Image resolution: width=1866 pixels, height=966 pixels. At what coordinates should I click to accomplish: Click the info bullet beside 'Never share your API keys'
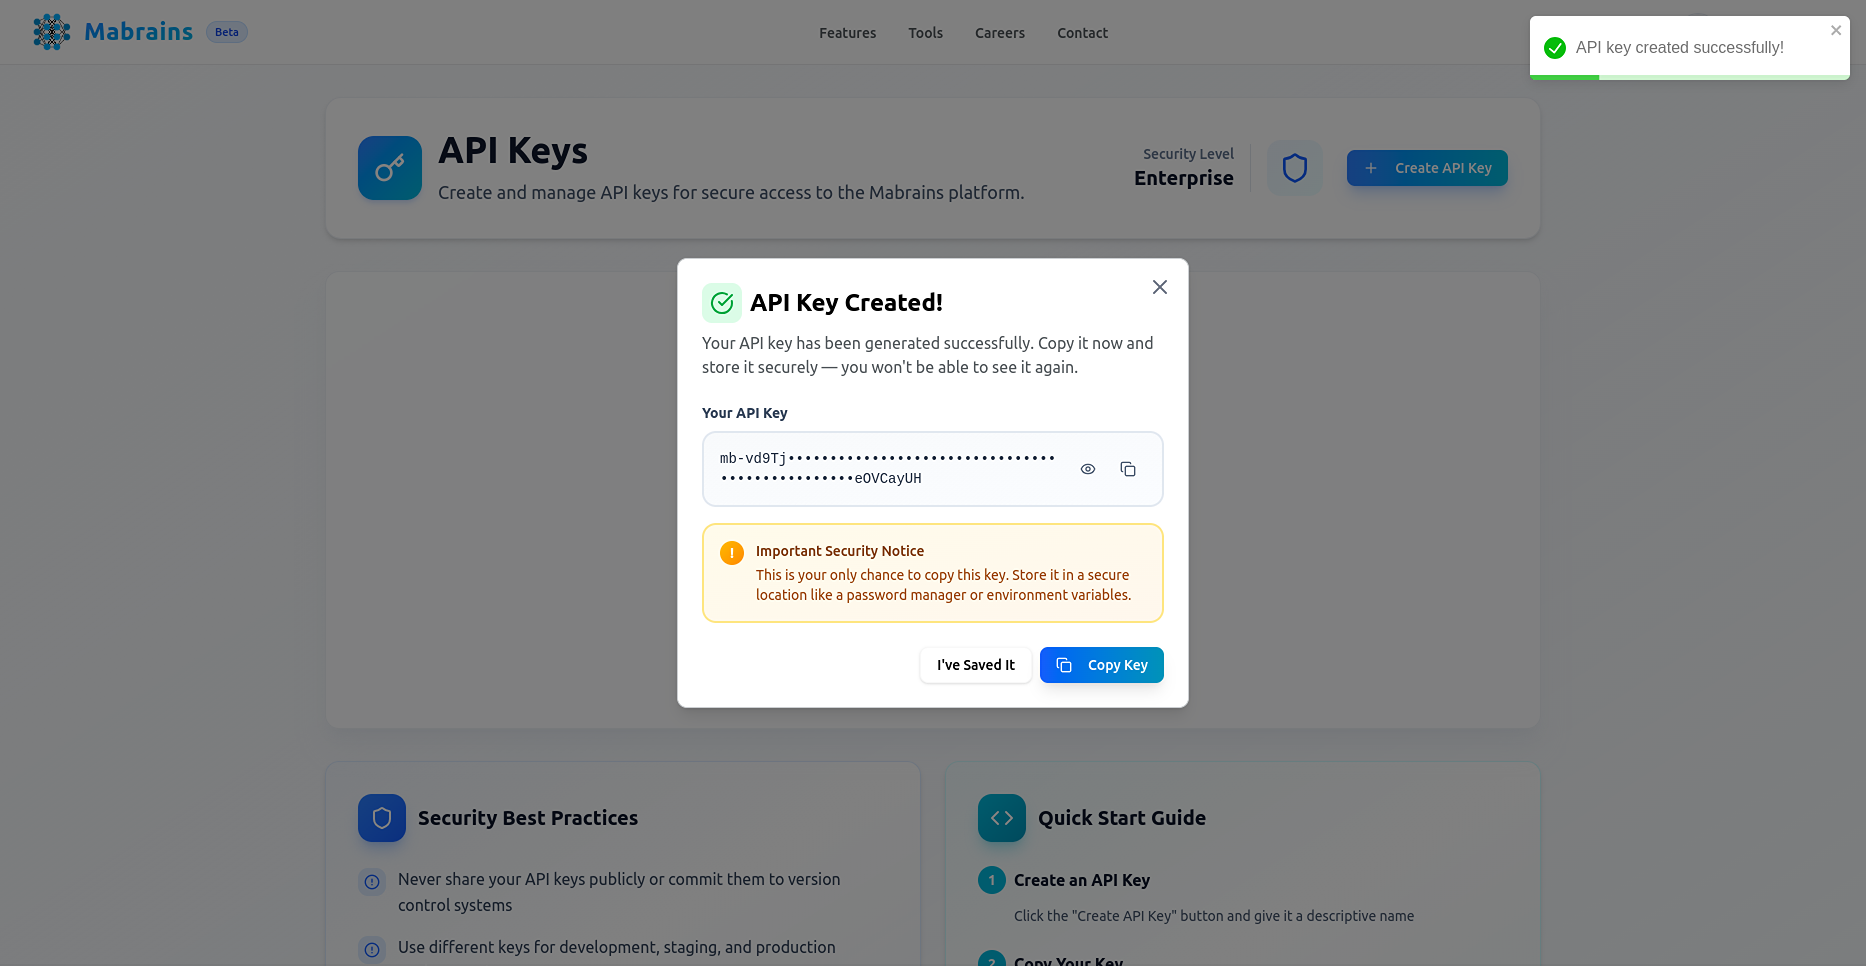point(372,881)
